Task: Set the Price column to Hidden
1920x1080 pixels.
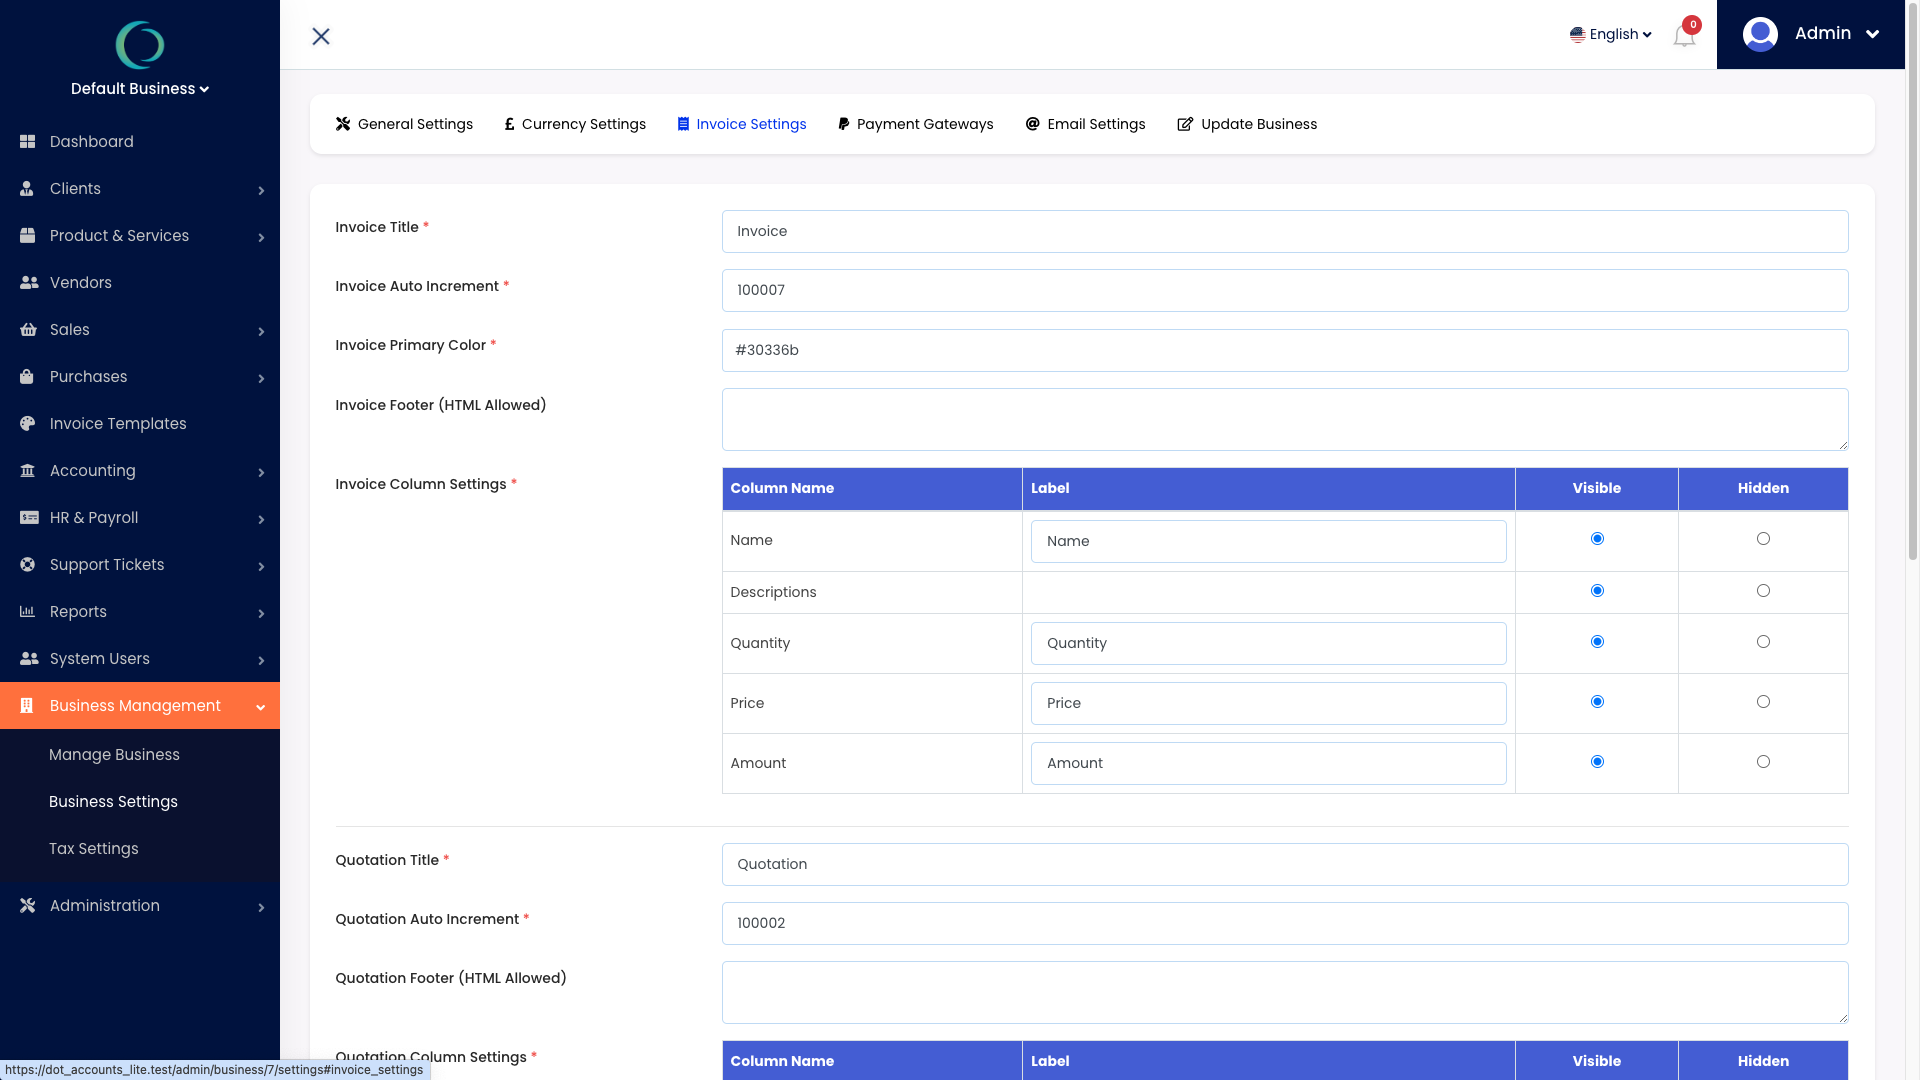Action: click(x=1763, y=701)
